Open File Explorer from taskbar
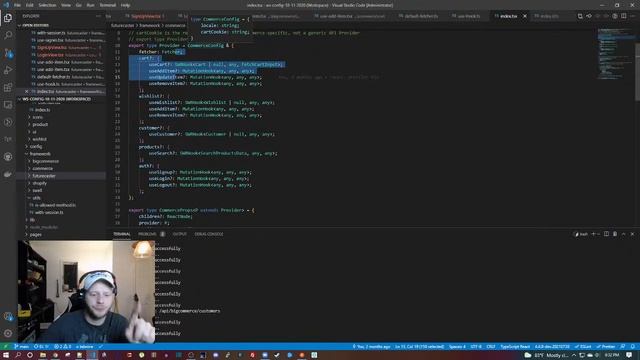 point(42,355)
